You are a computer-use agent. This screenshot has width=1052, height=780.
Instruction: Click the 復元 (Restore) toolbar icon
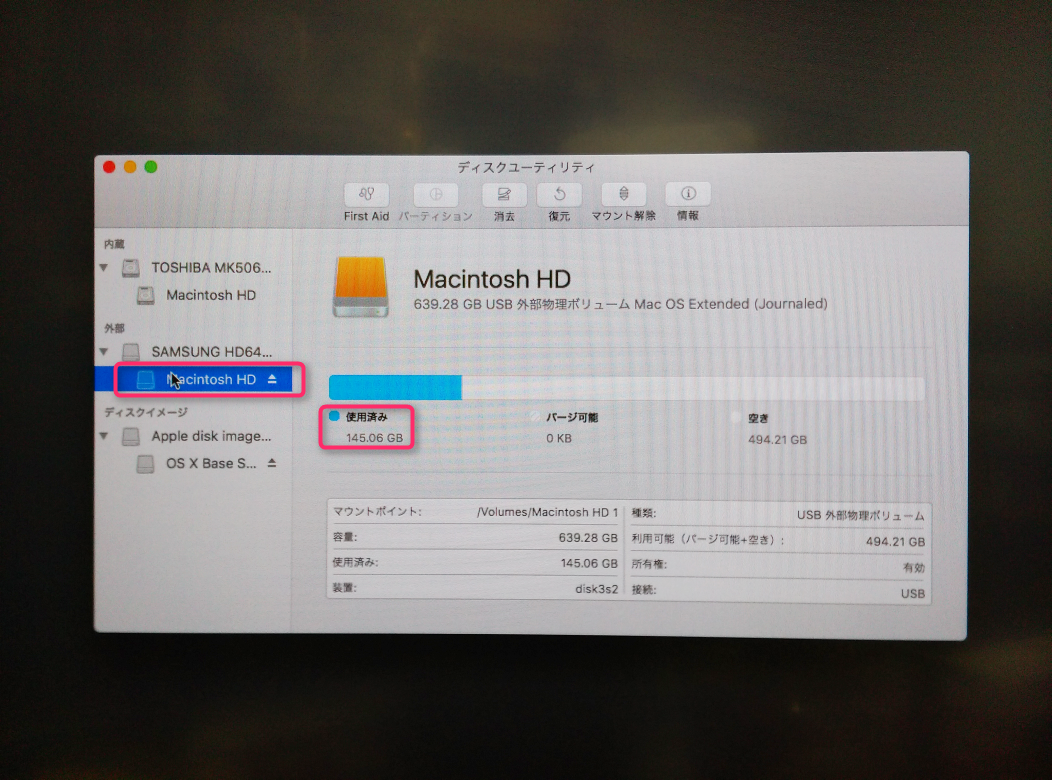(x=559, y=195)
